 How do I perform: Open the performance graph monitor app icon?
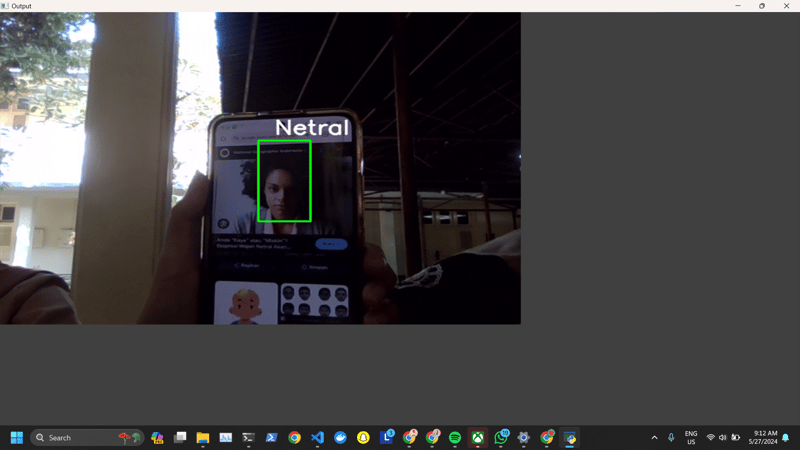click(x=226, y=438)
